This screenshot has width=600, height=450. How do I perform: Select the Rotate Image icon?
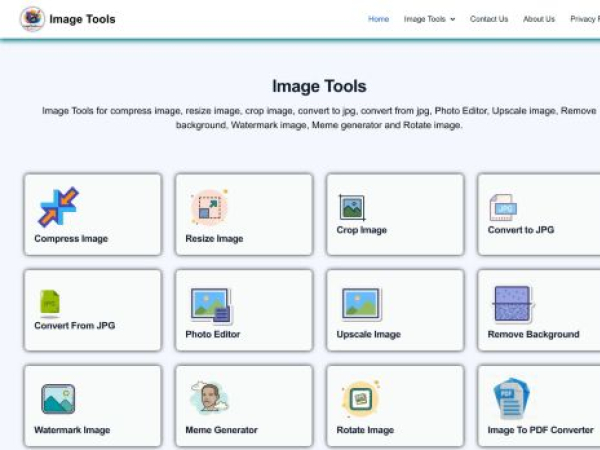point(360,399)
